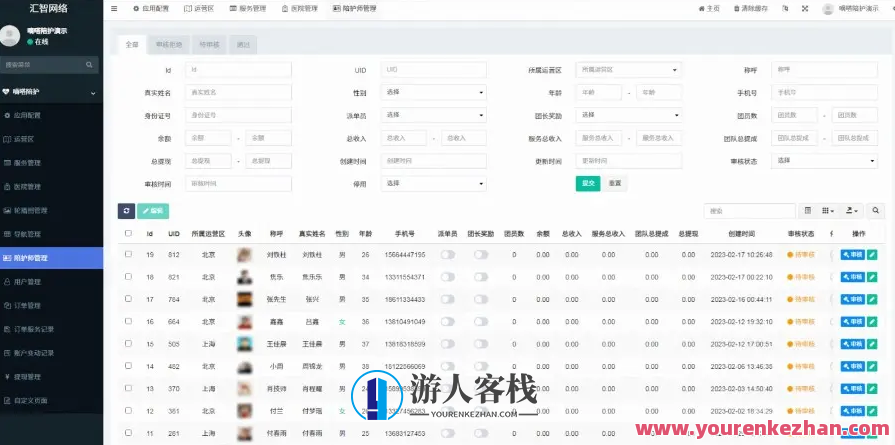Click the 清除缓存 clear cache item
The height and width of the screenshot is (445, 895).
[751, 9]
